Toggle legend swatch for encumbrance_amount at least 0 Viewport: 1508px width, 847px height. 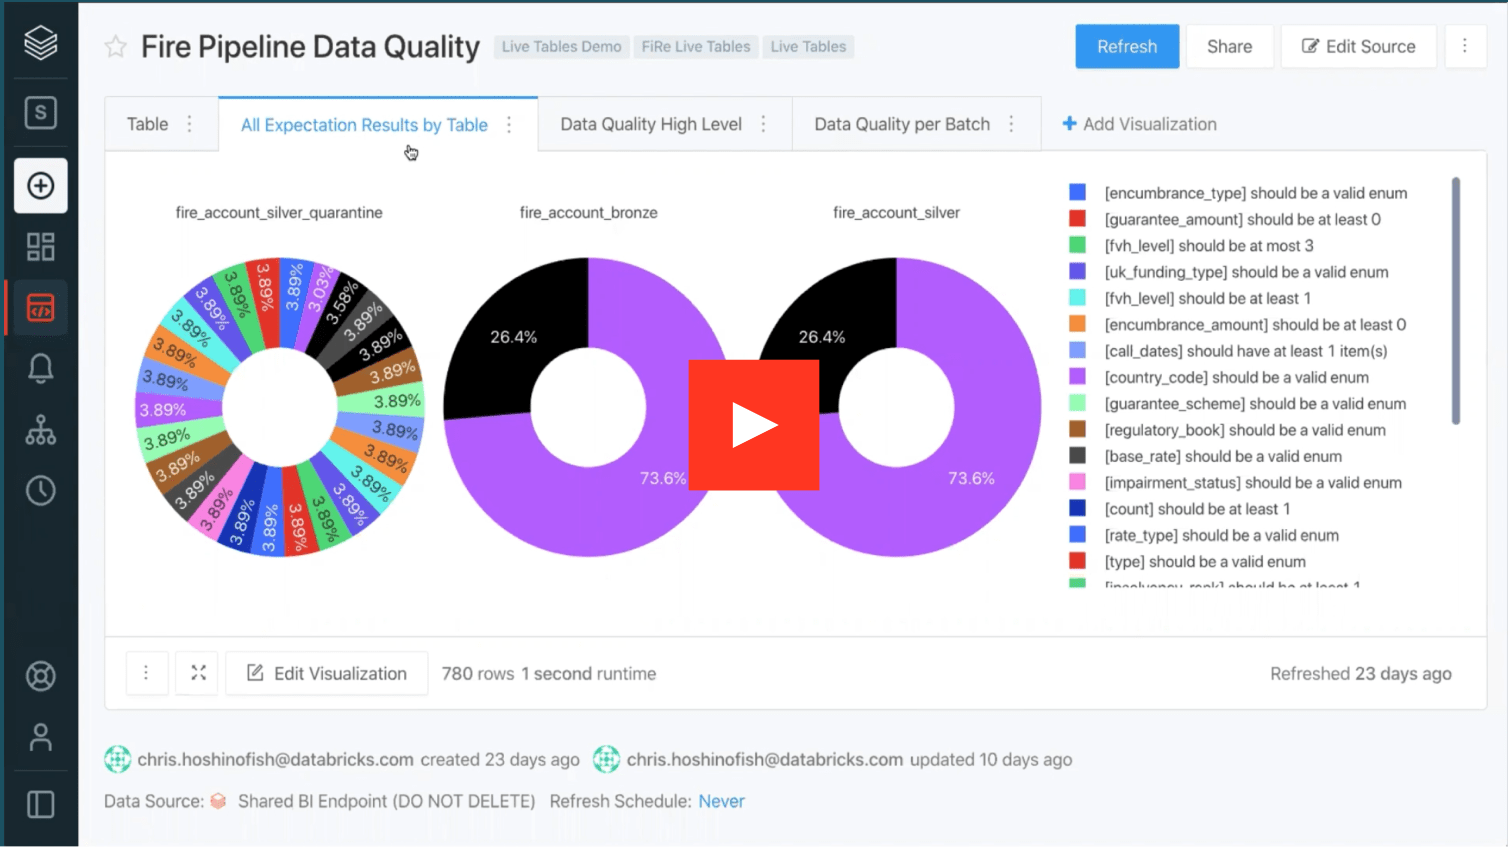click(1077, 324)
